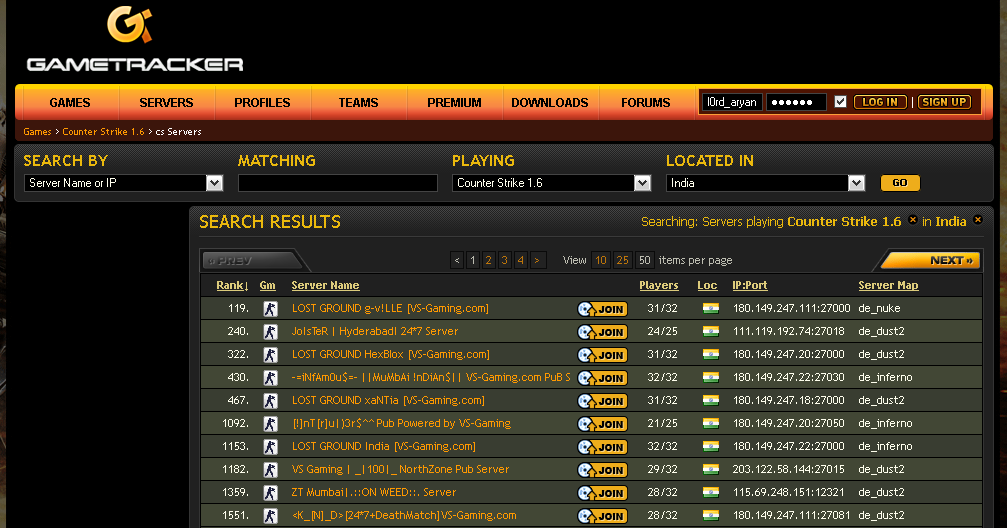
Task: Click India flag in JolsTeR Hyderabad row
Action: pyautogui.click(x=710, y=331)
